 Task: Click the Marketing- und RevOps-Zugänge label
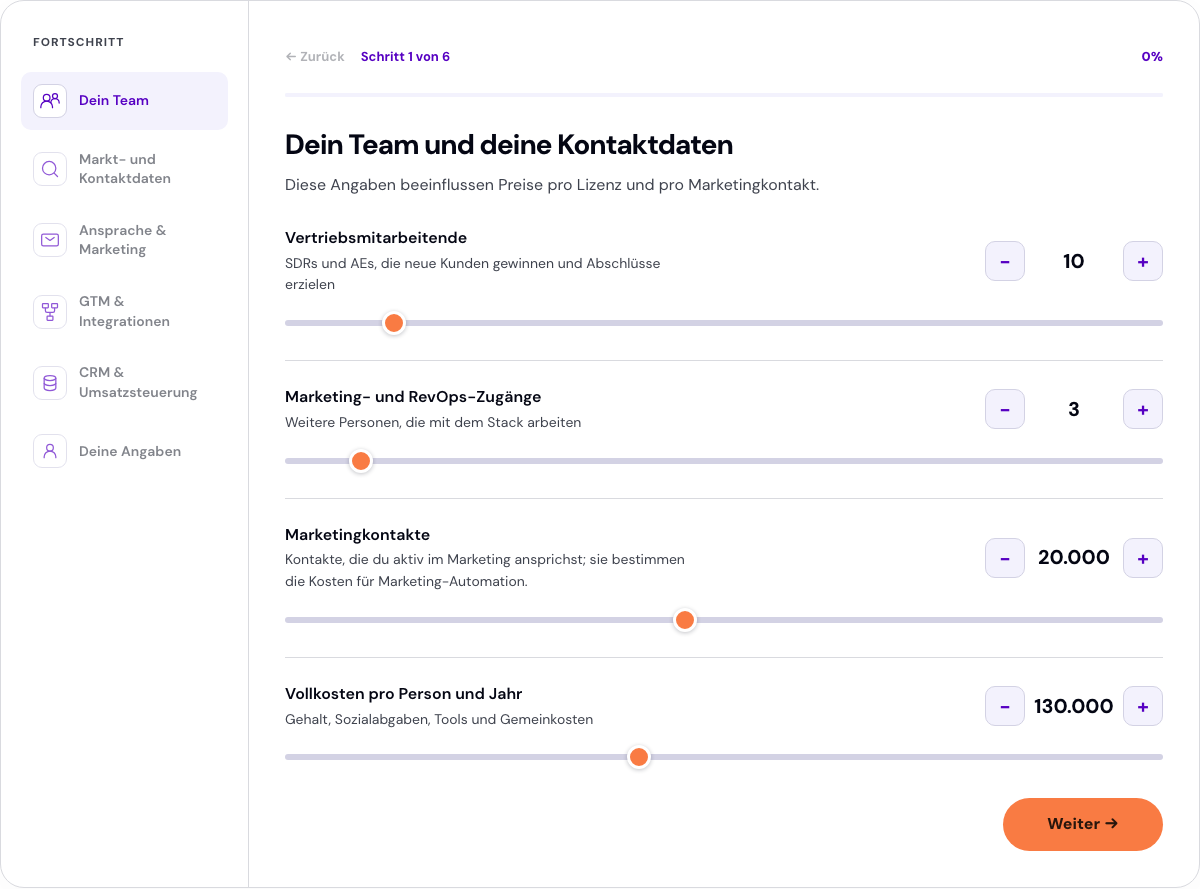[413, 397]
